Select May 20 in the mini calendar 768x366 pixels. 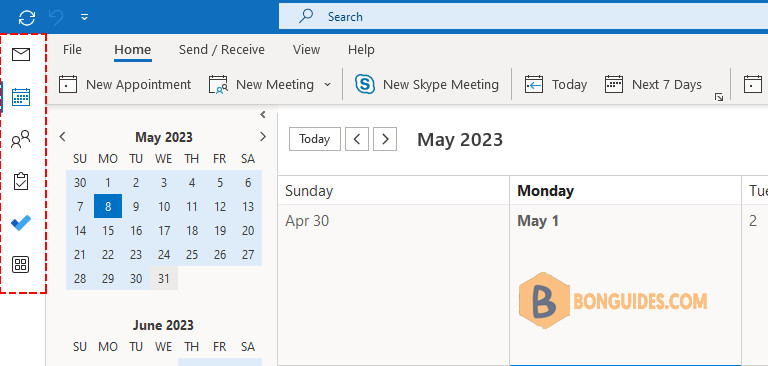tap(248, 230)
